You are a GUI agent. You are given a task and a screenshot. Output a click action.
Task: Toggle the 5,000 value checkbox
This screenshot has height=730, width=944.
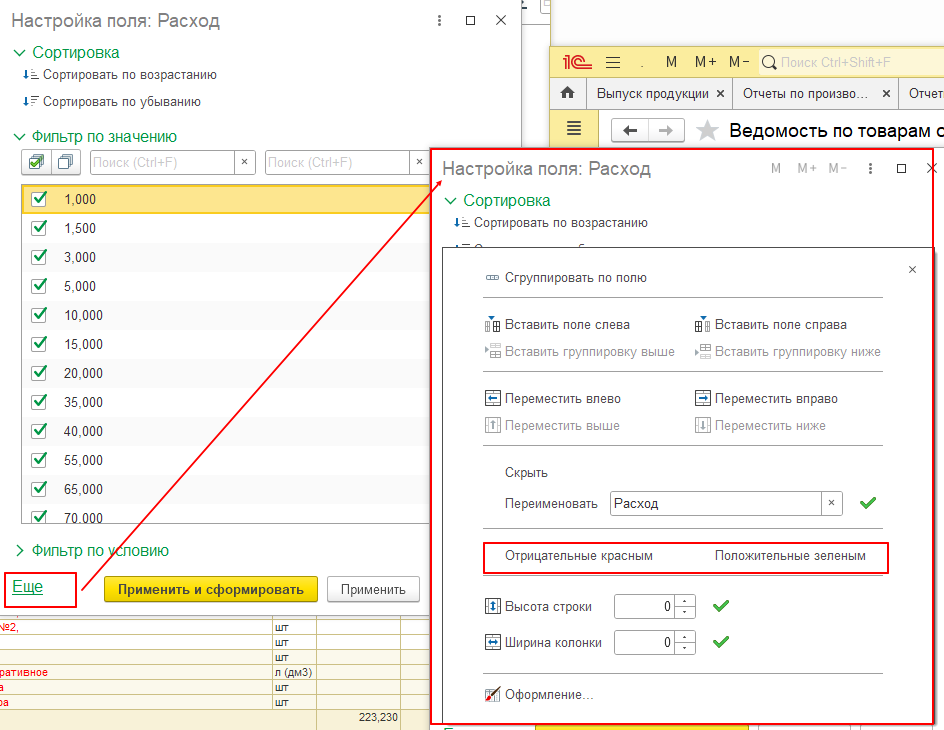click(40, 286)
